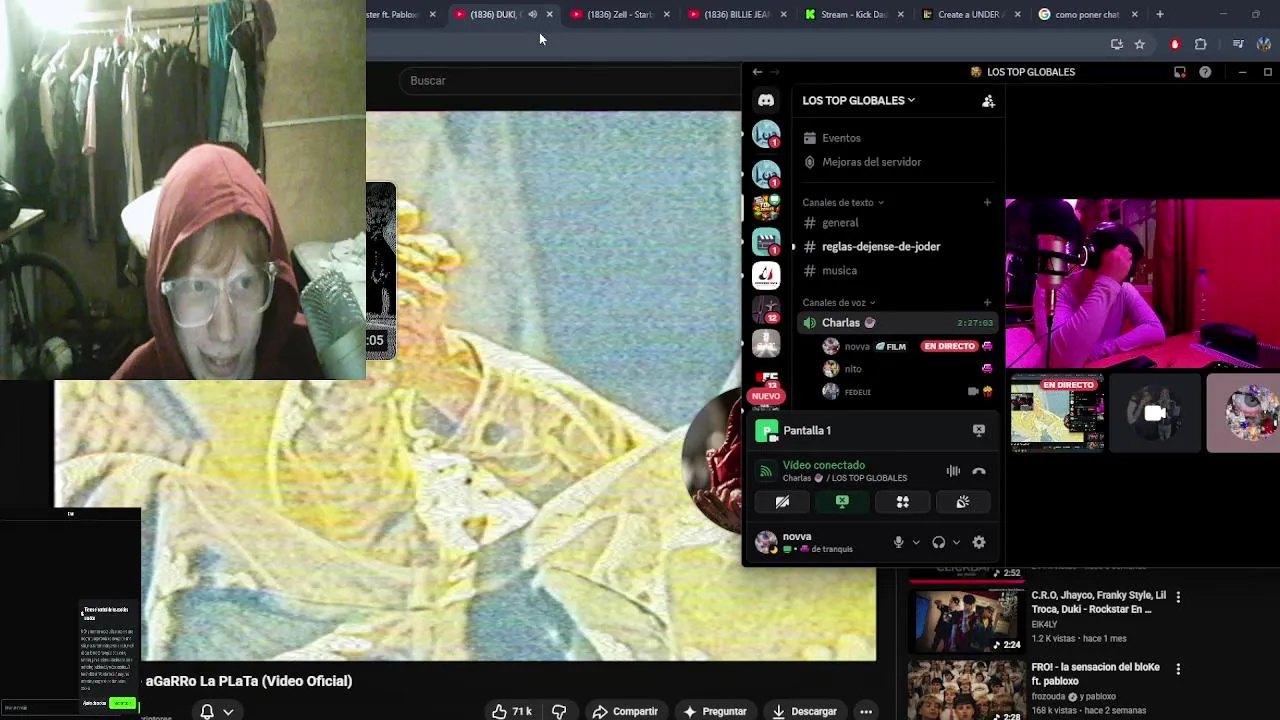Select the camera-off participant tile

[1154, 413]
